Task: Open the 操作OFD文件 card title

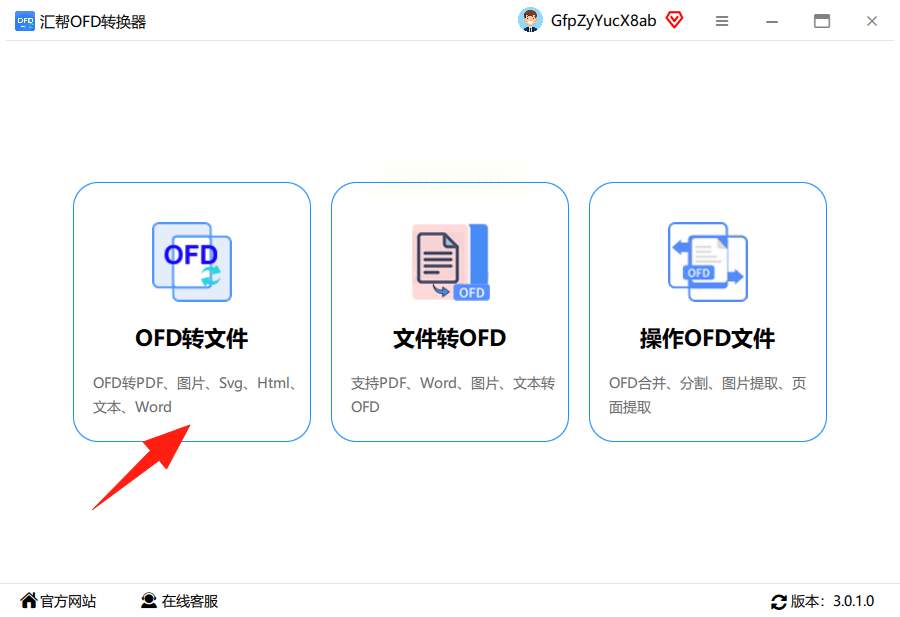Action: click(x=707, y=338)
